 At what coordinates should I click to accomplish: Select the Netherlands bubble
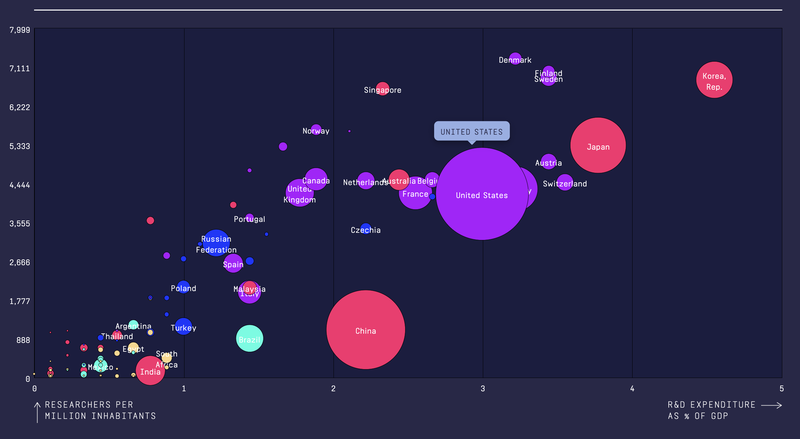coord(365,181)
